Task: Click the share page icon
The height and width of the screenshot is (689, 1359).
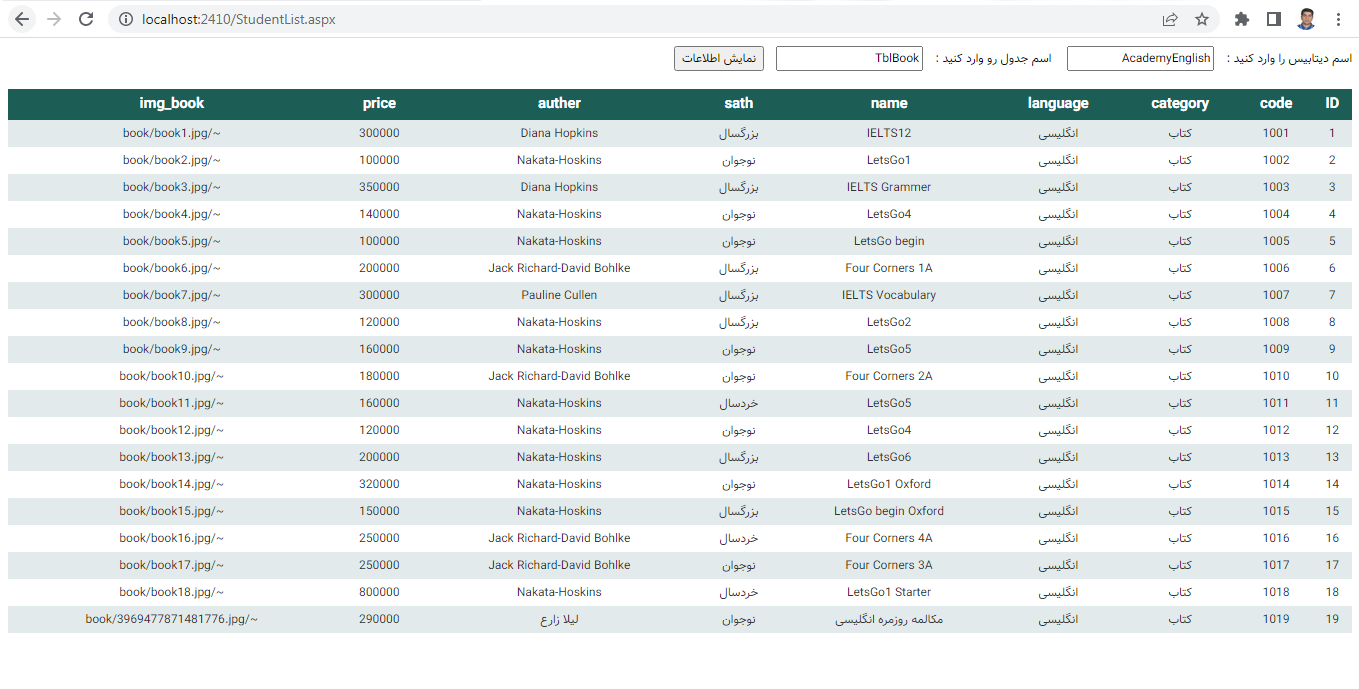Action: click(x=1169, y=19)
